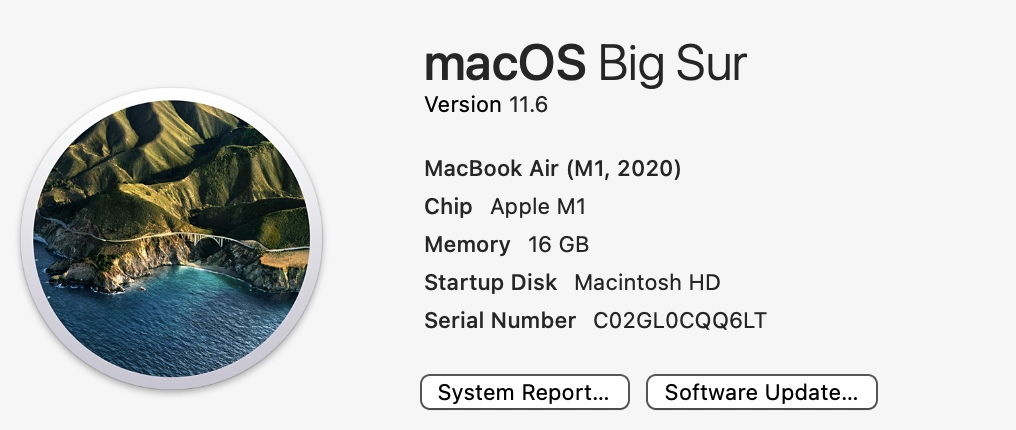Click the Memory label
Screen dimensions: 1016x430
pyautogui.click(x=467, y=245)
